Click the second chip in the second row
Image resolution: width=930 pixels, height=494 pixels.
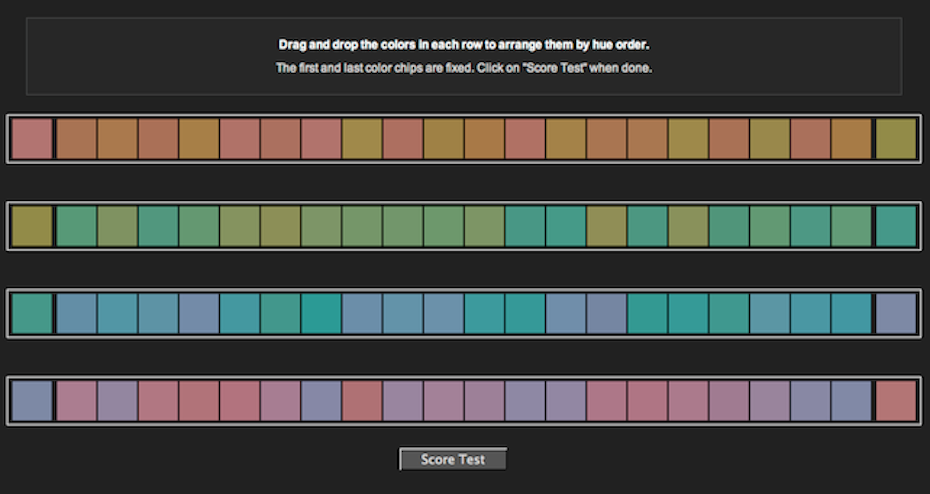[76, 226]
